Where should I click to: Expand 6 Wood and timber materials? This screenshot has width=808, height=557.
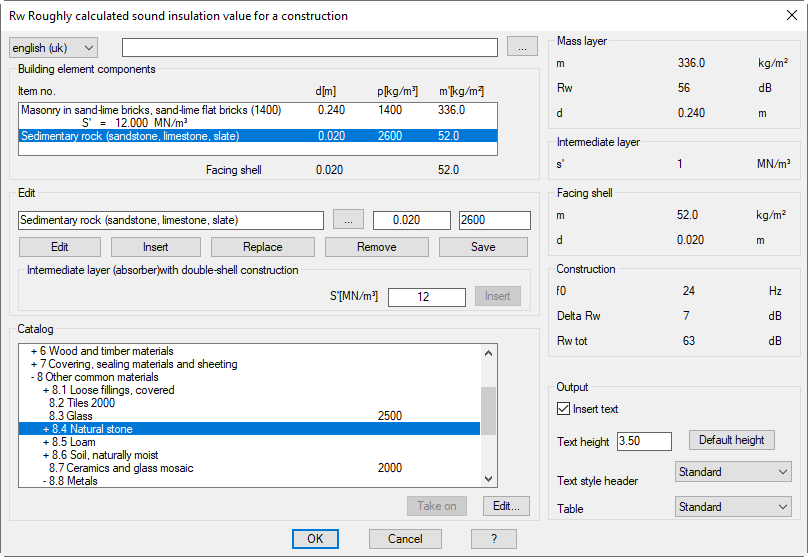coord(33,352)
